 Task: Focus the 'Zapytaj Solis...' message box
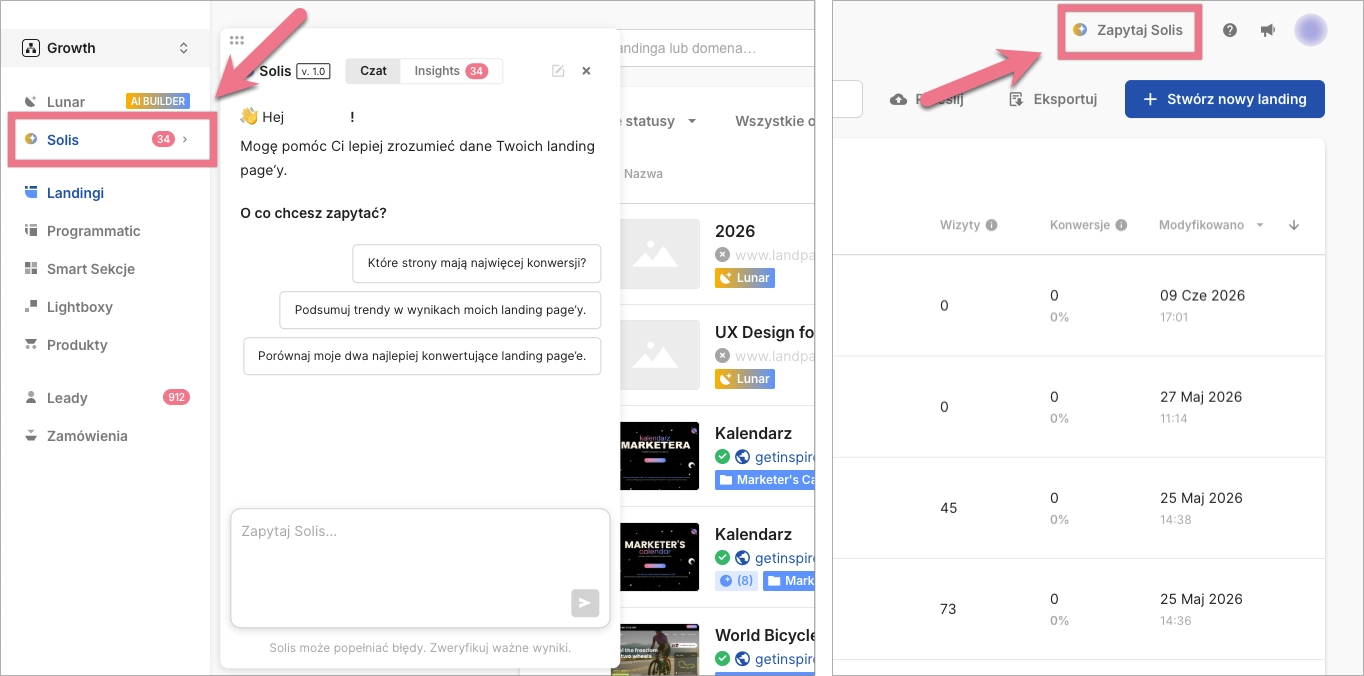tap(420, 568)
